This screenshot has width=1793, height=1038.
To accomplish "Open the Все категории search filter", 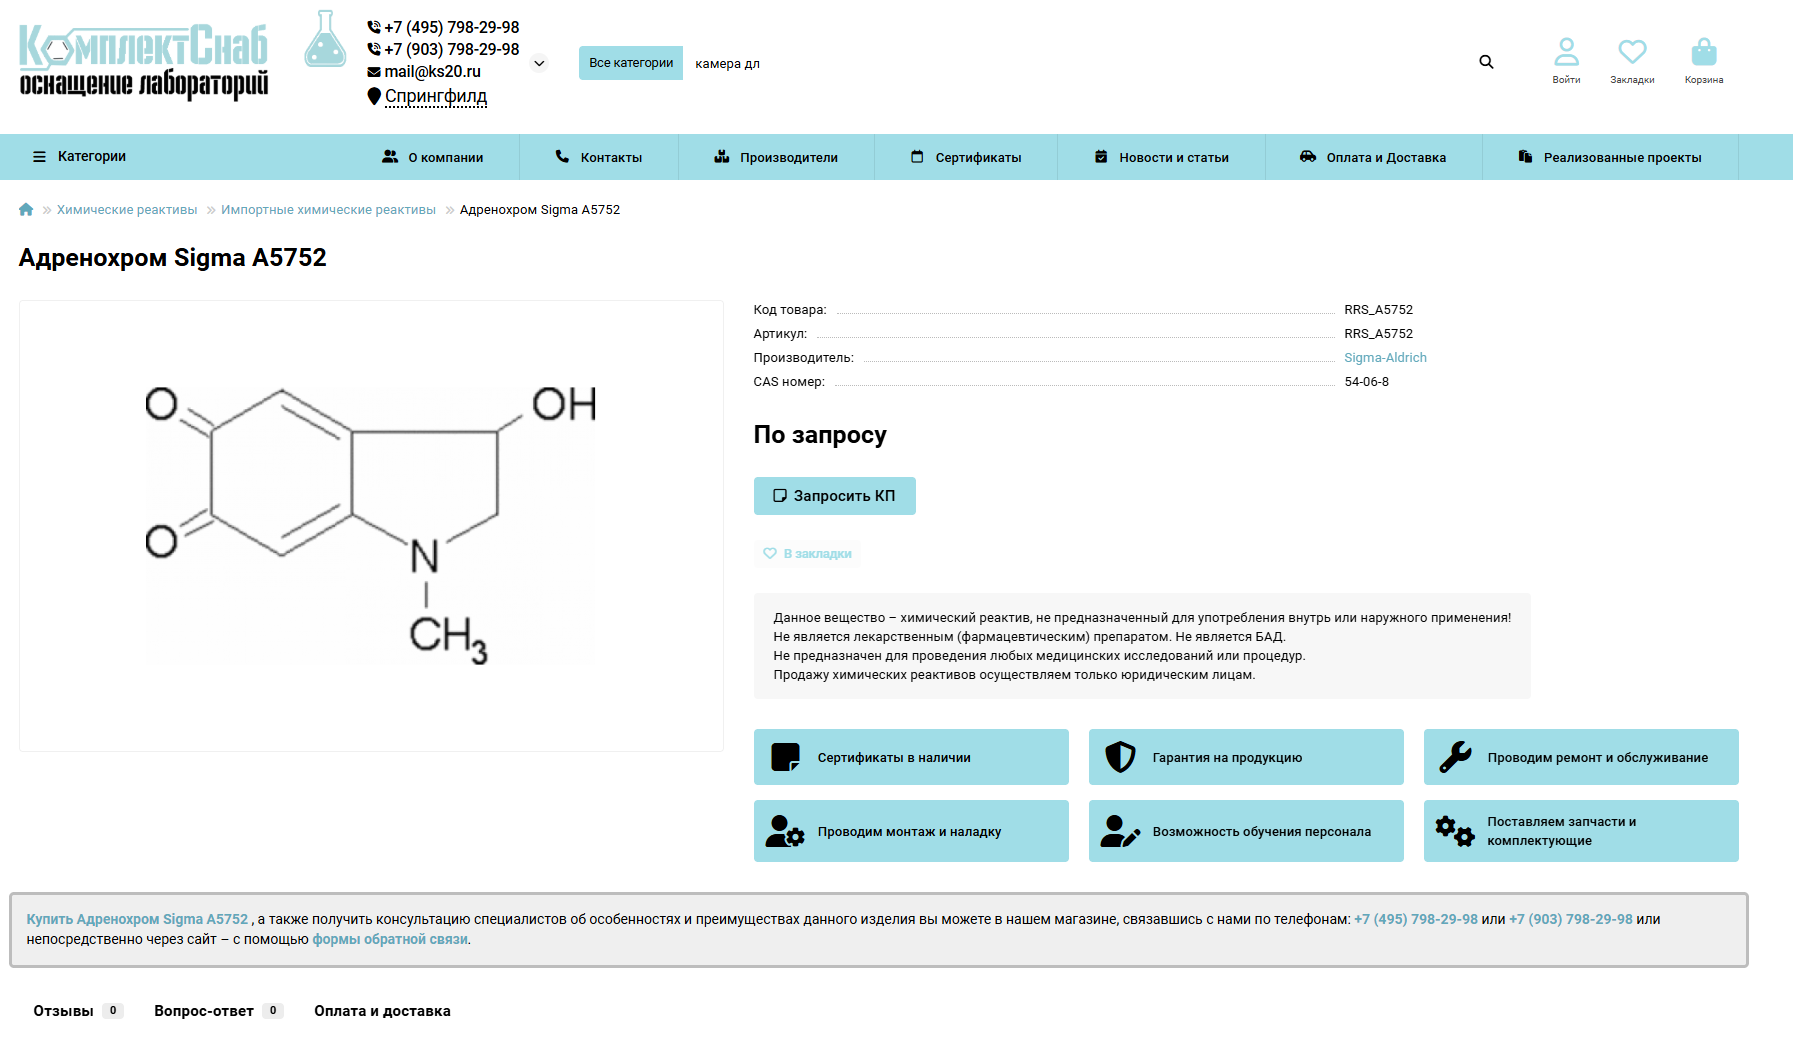I will pos(631,63).
